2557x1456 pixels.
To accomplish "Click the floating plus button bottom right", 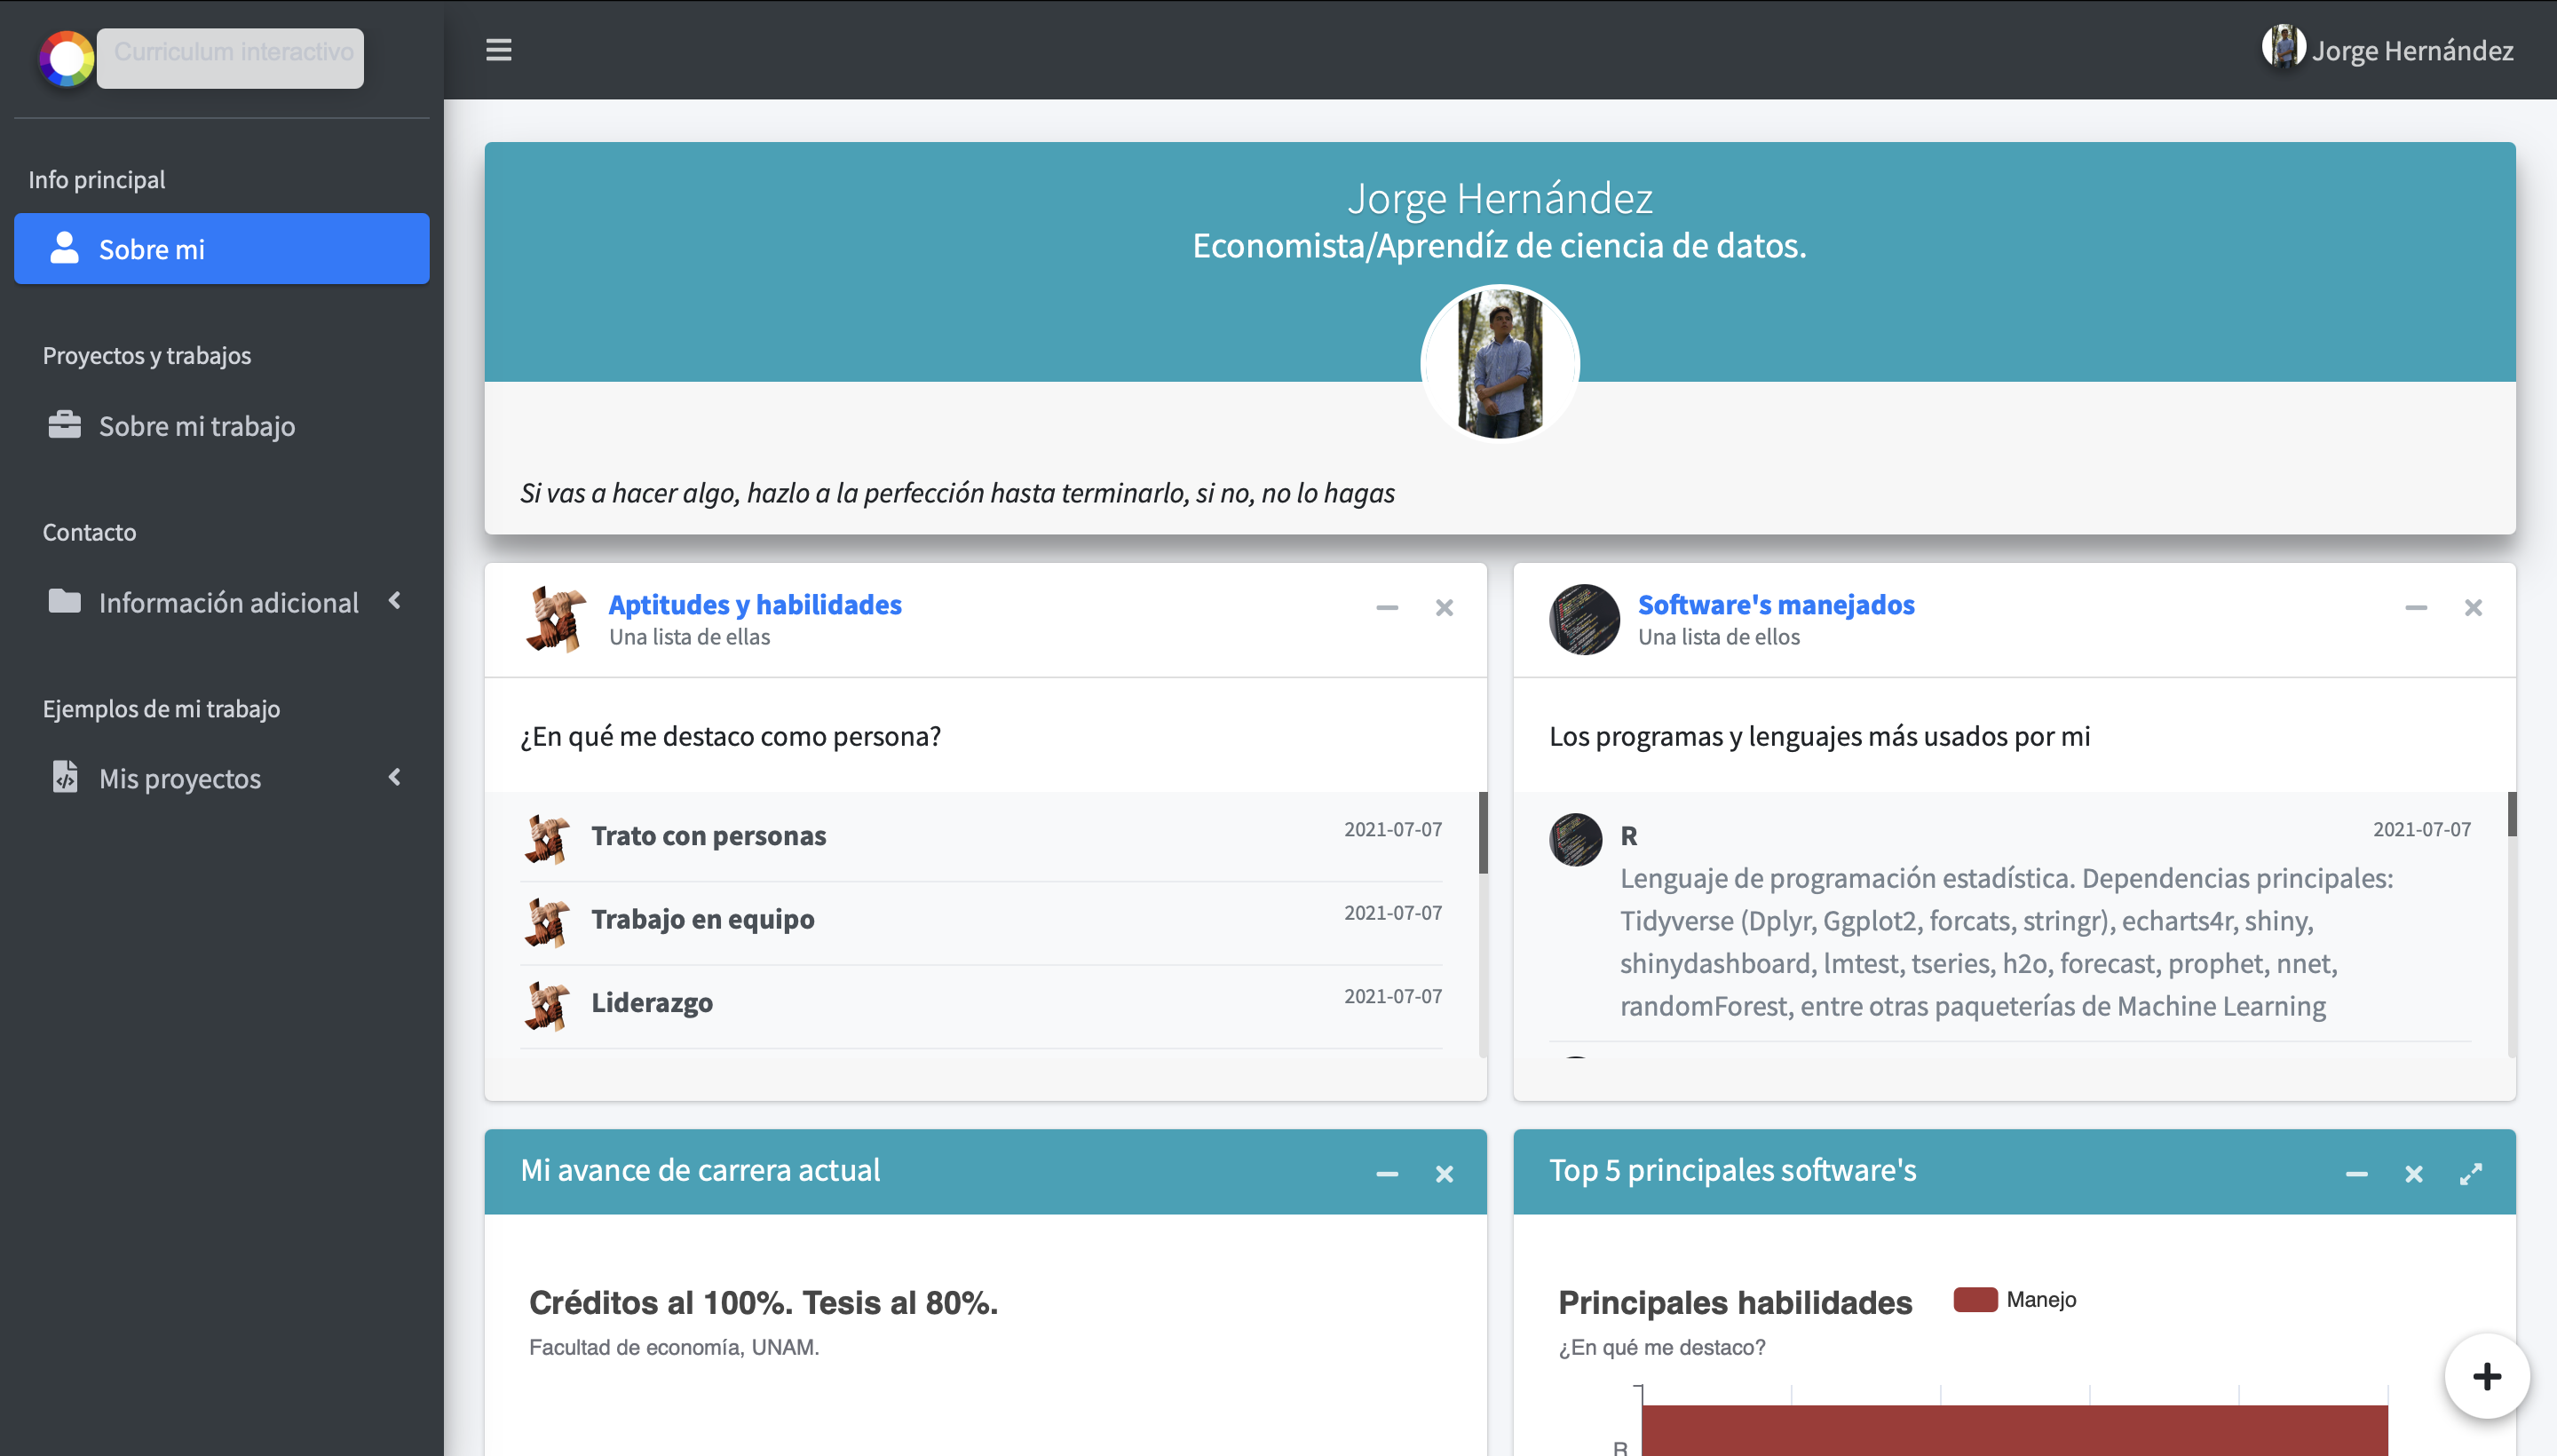I will pos(2486,1376).
